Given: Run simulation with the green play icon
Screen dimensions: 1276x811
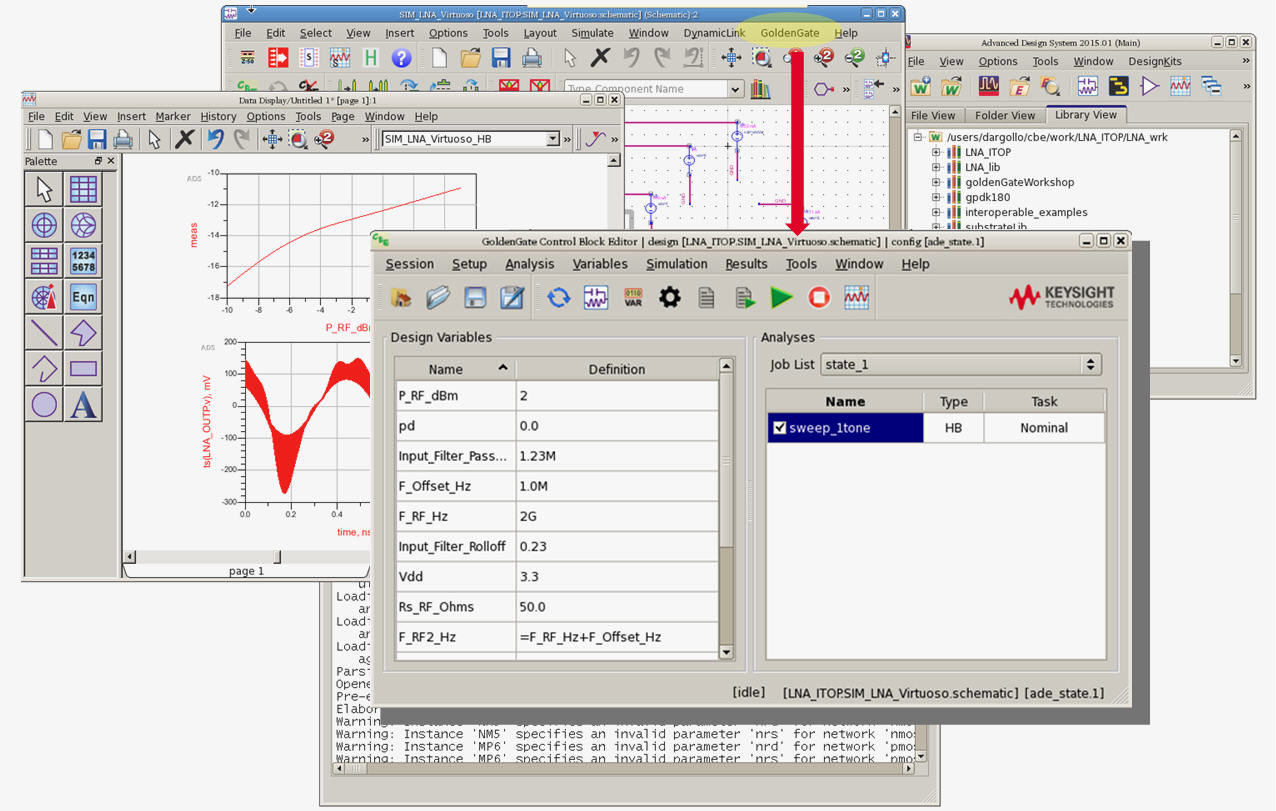Looking at the screenshot, I should coord(781,297).
